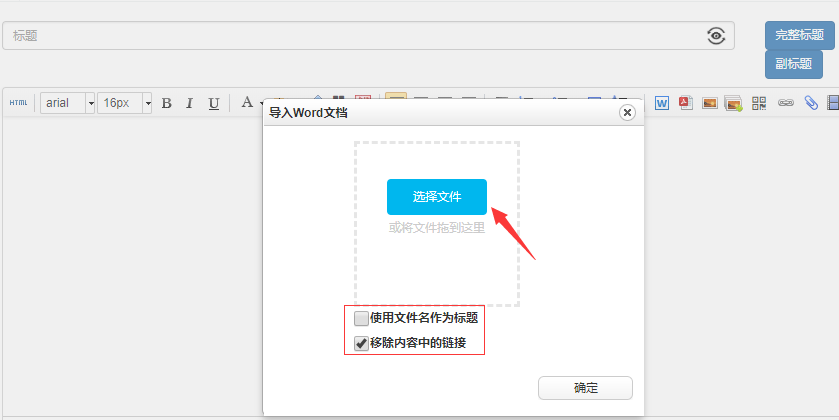The width and height of the screenshot is (839, 420).
Task: Open the arial font family dropdown
Action: [x=68, y=103]
